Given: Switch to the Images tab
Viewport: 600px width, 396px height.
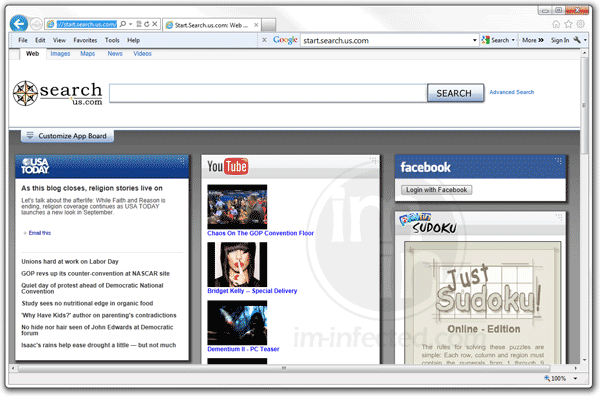Looking at the screenshot, I should (x=60, y=54).
